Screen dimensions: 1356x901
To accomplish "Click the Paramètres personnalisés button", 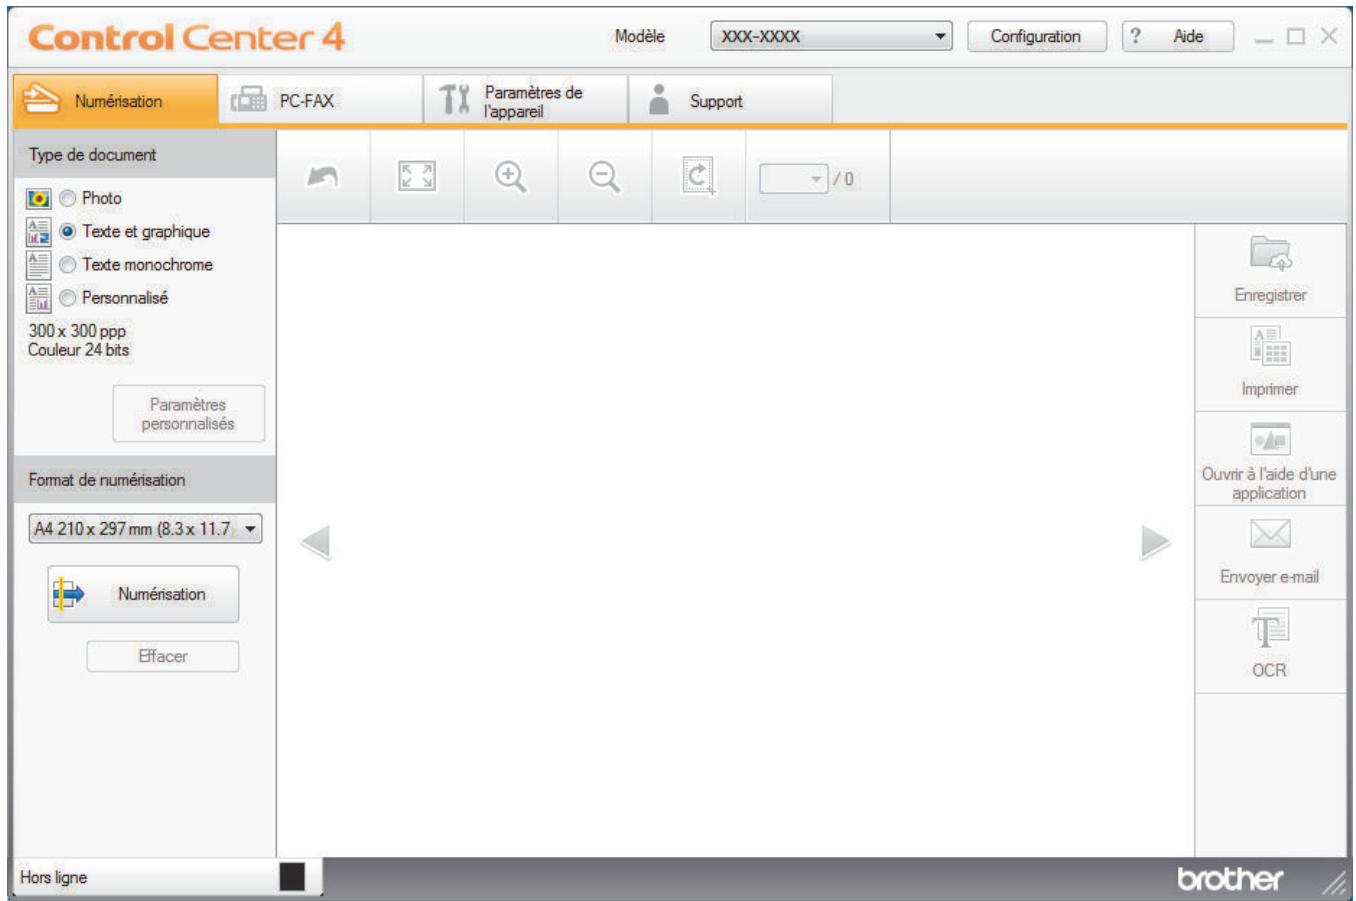I will pos(188,414).
